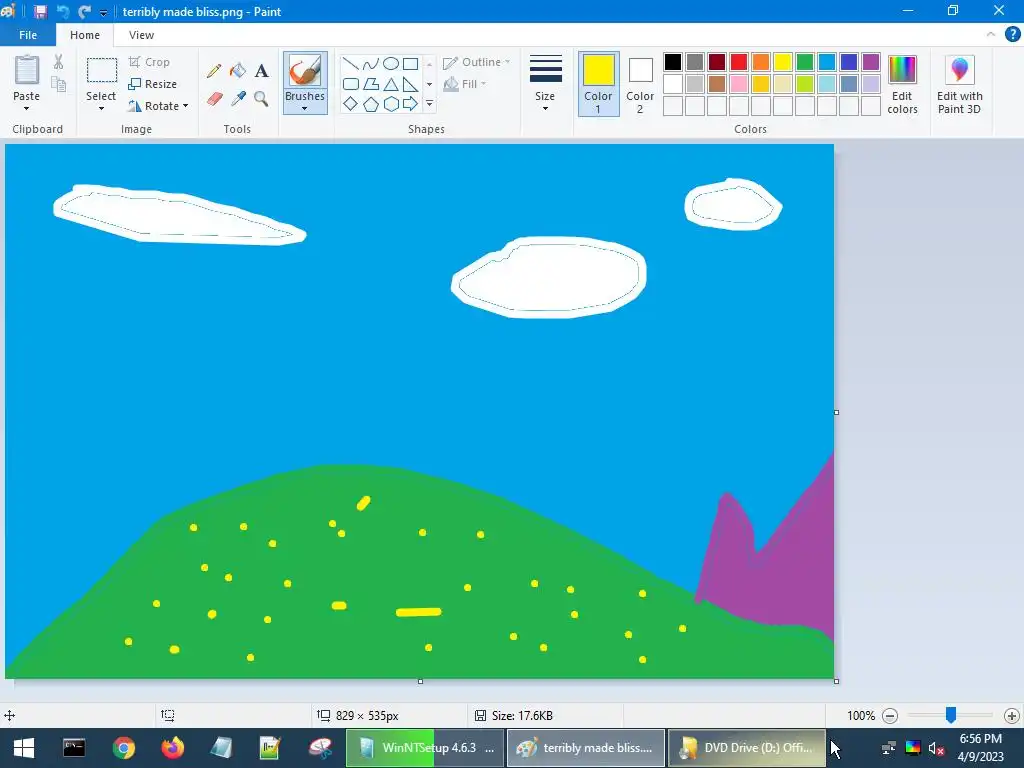This screenshot has height=768, width=1024.
Task: Click the Paste clipboard icon
Action: [x=27, y=71]
